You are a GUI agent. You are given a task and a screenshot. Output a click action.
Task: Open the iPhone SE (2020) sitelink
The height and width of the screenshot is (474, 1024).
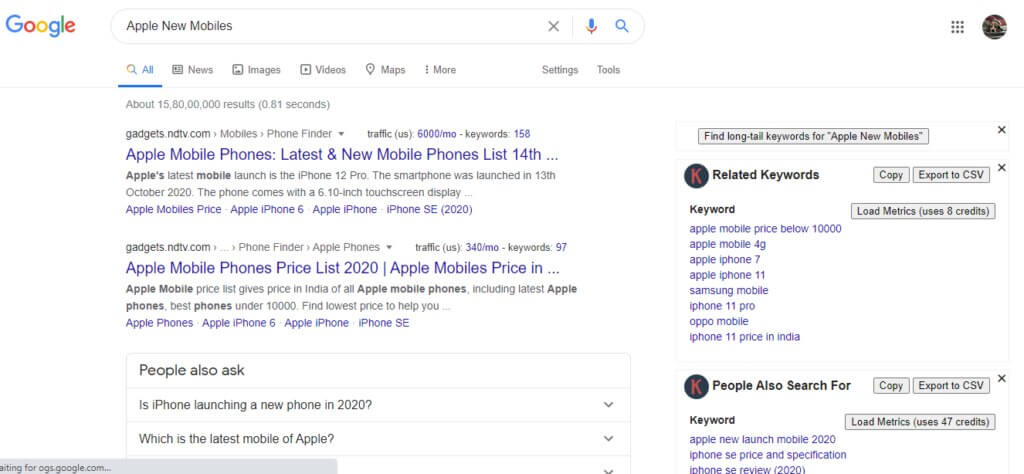coord(429,210)
